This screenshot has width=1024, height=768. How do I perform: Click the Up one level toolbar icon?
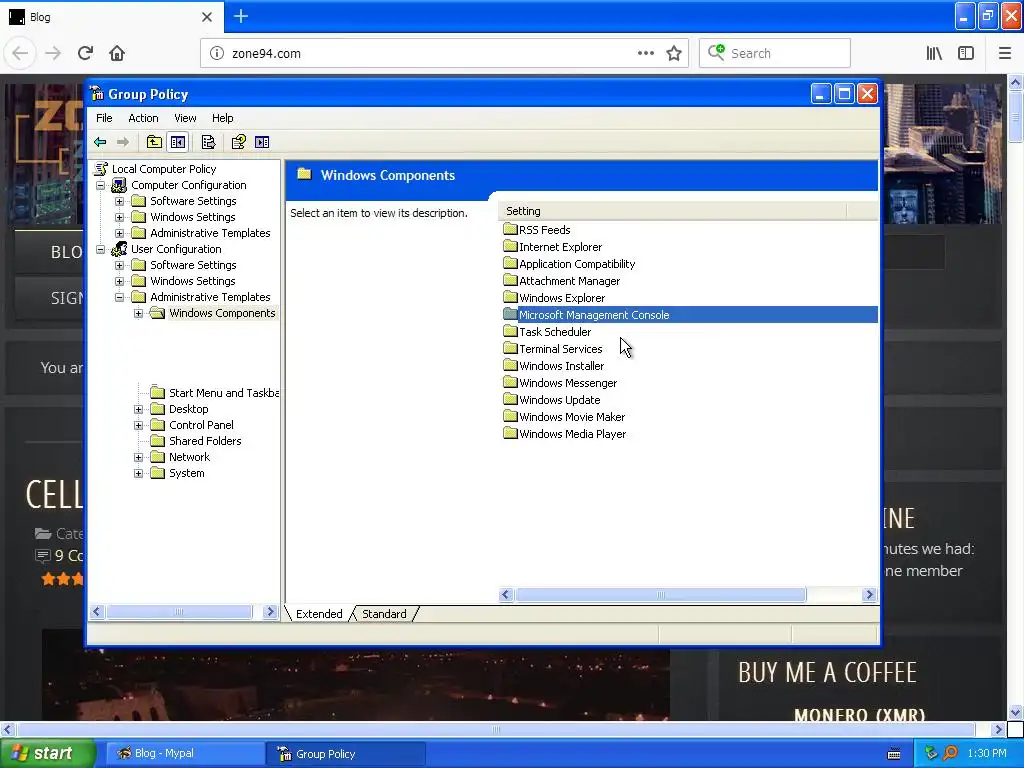click(x=154, y=142)
